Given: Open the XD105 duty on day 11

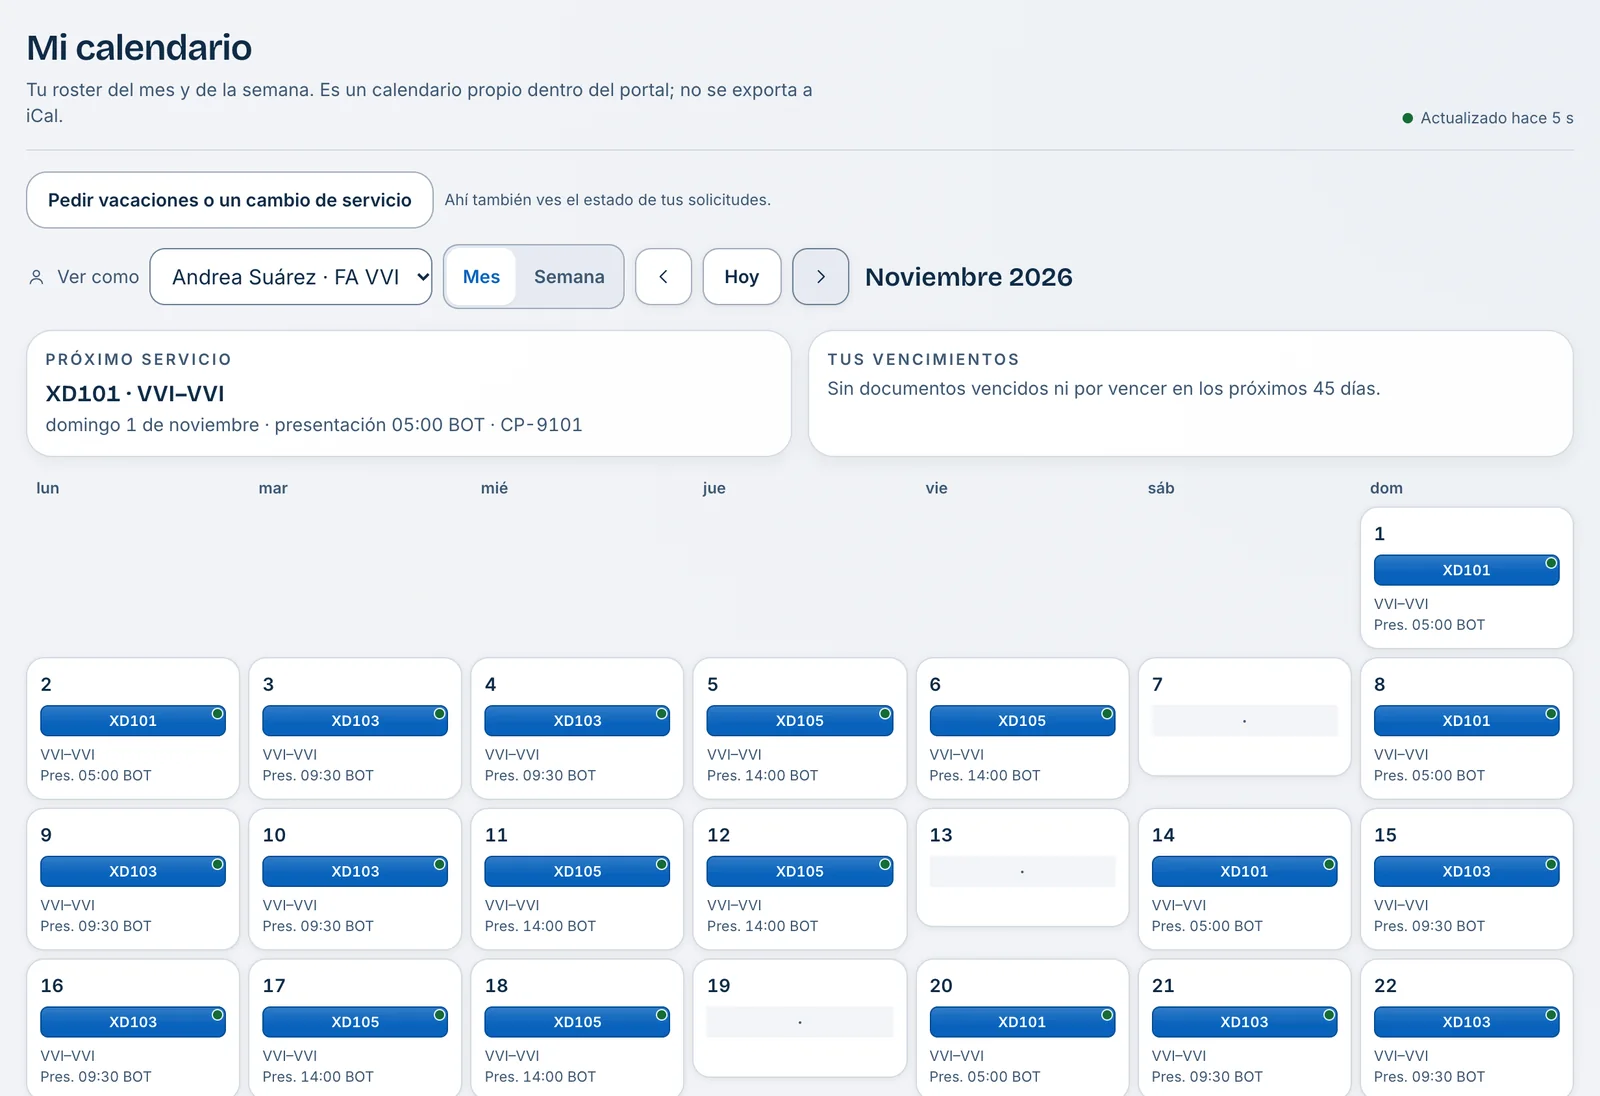Looking at the screenshot, I should [577, 872].
